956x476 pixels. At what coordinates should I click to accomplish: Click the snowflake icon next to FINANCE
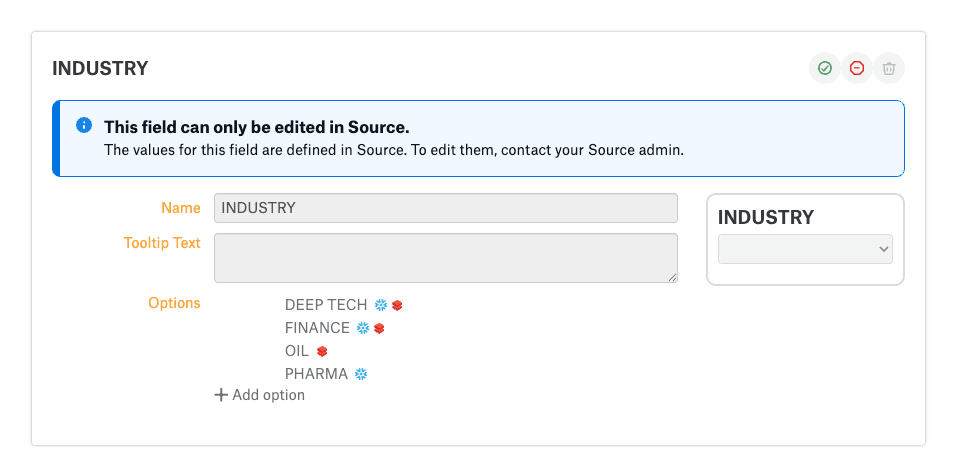click(363, 328)
